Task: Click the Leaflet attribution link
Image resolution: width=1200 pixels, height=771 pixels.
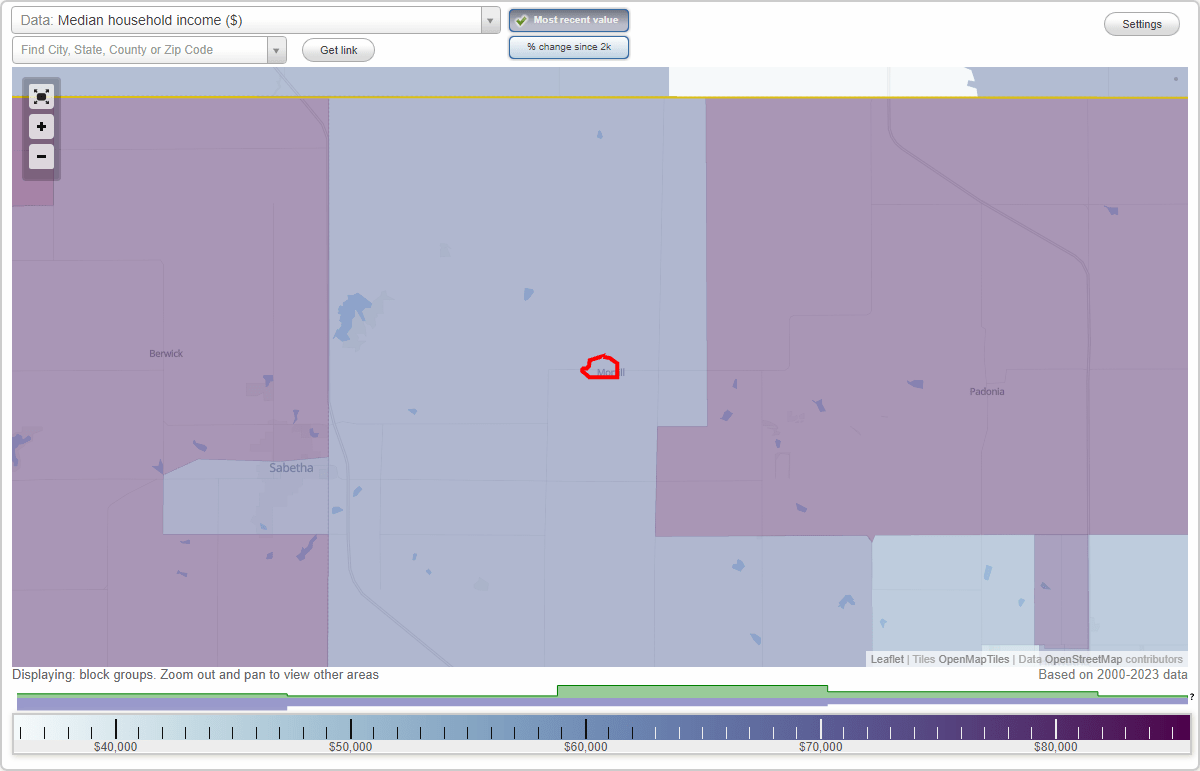Action: coord(887,659)
